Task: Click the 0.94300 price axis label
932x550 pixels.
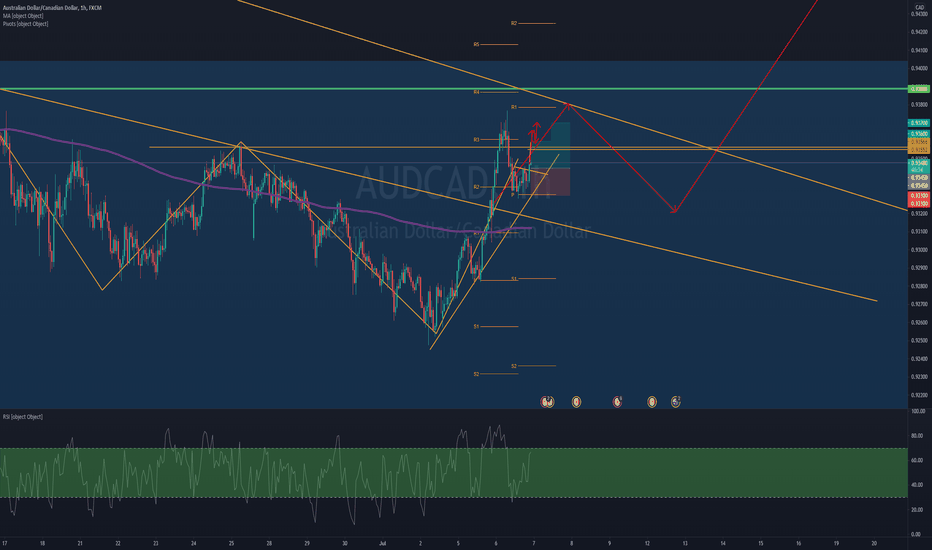Action: pyautogui.click(x=919, y=14)
